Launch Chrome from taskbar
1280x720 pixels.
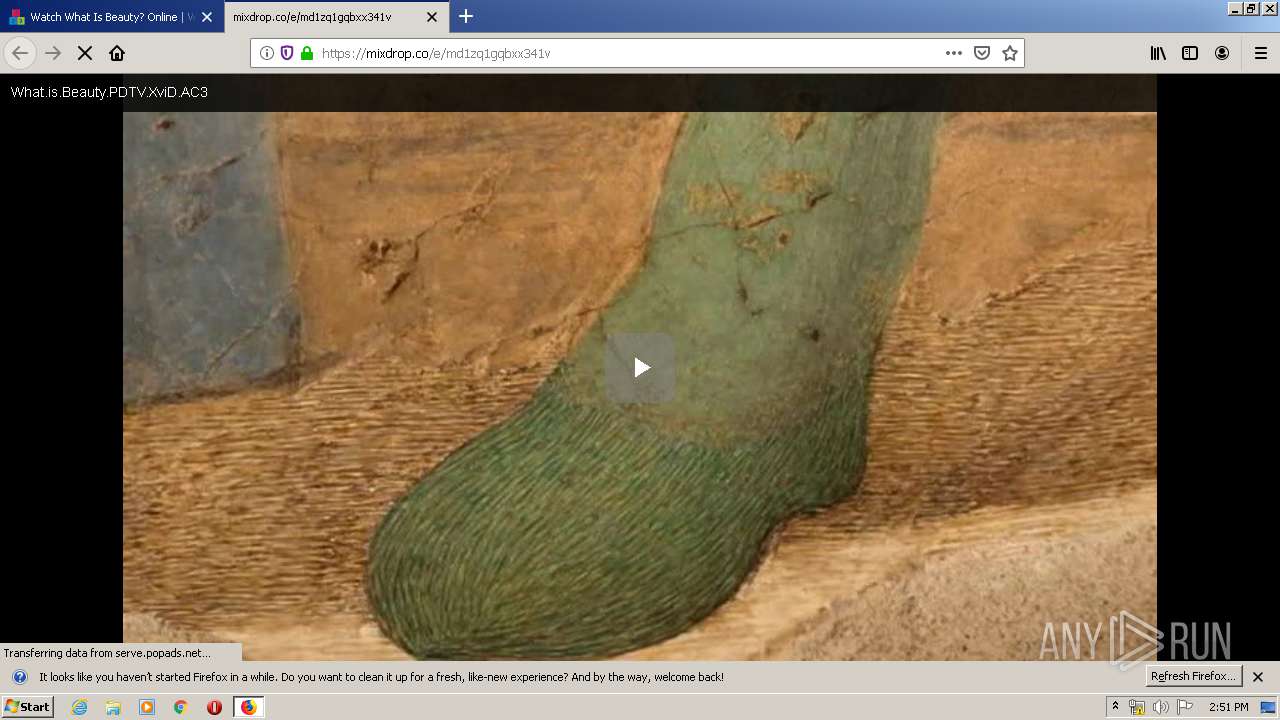181,707
